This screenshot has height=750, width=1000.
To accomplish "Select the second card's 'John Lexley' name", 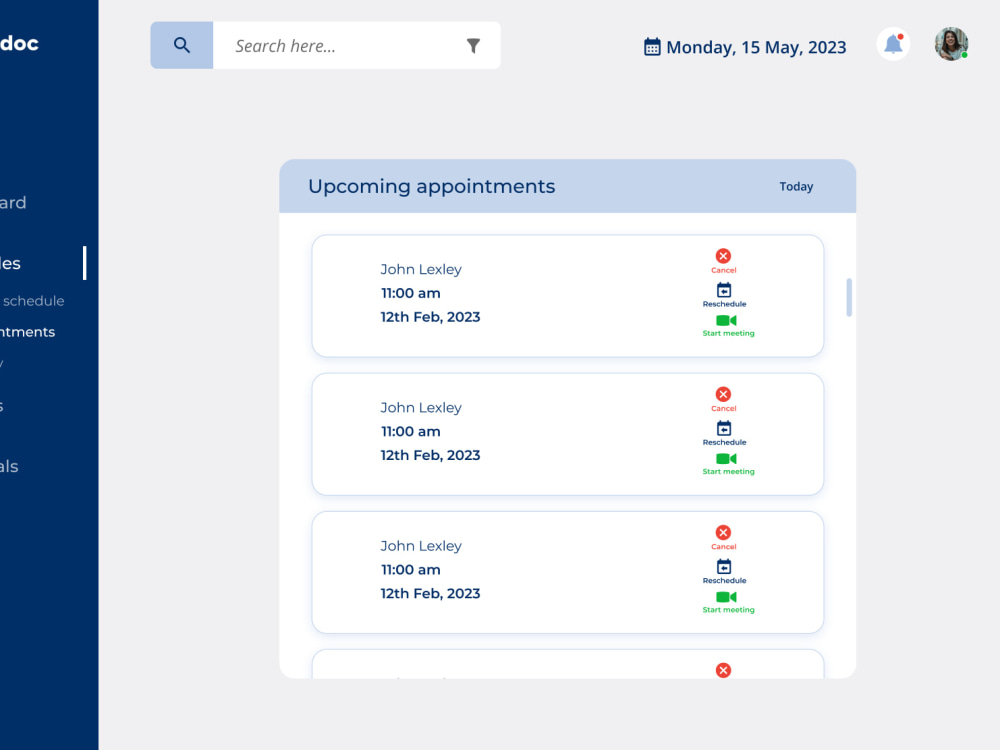I will 421,408.
